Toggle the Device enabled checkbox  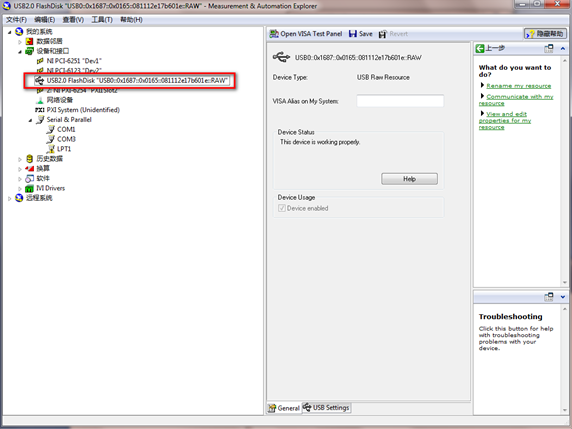[x=282, y=208]
